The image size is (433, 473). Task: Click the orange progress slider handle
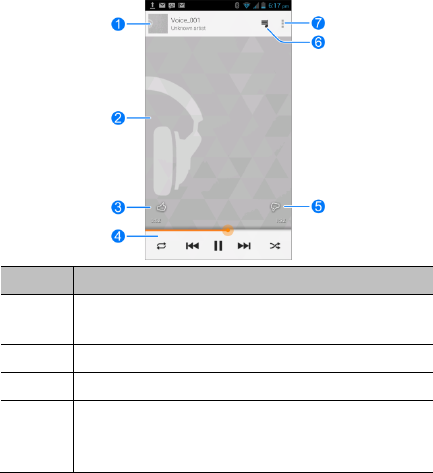pyautogui.click(x=228, y=230)
